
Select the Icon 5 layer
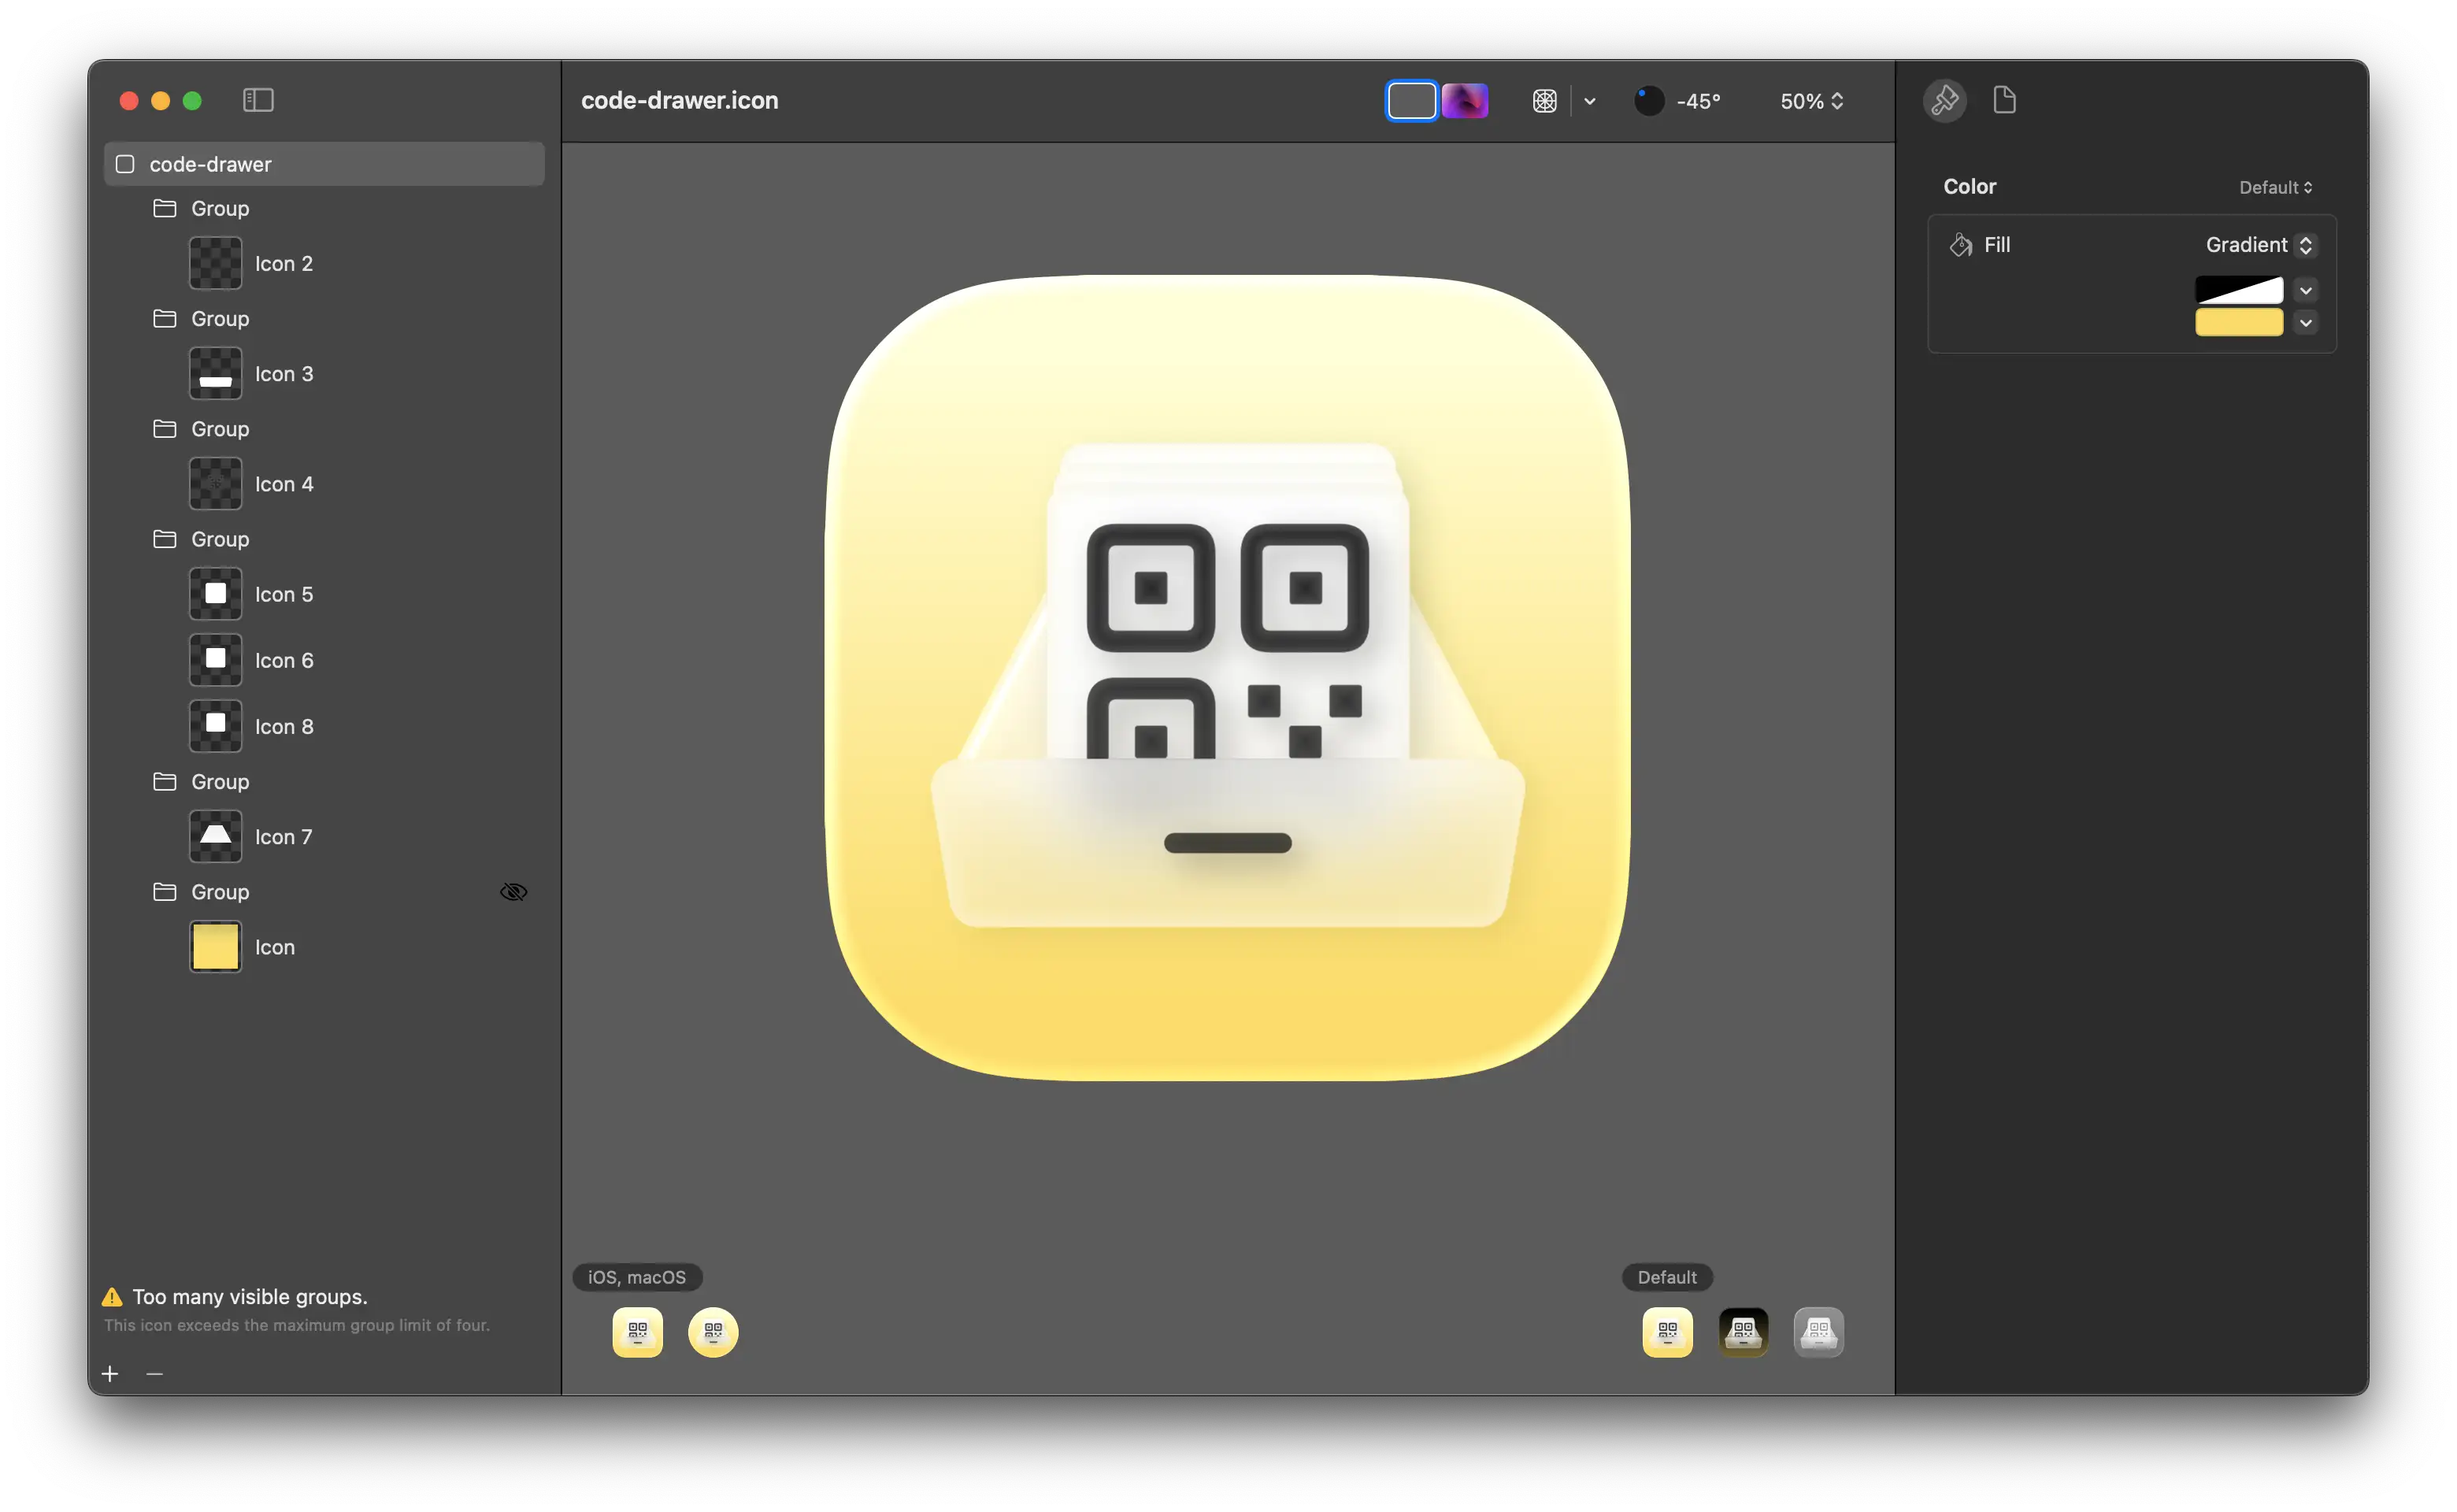pos(324,594)
